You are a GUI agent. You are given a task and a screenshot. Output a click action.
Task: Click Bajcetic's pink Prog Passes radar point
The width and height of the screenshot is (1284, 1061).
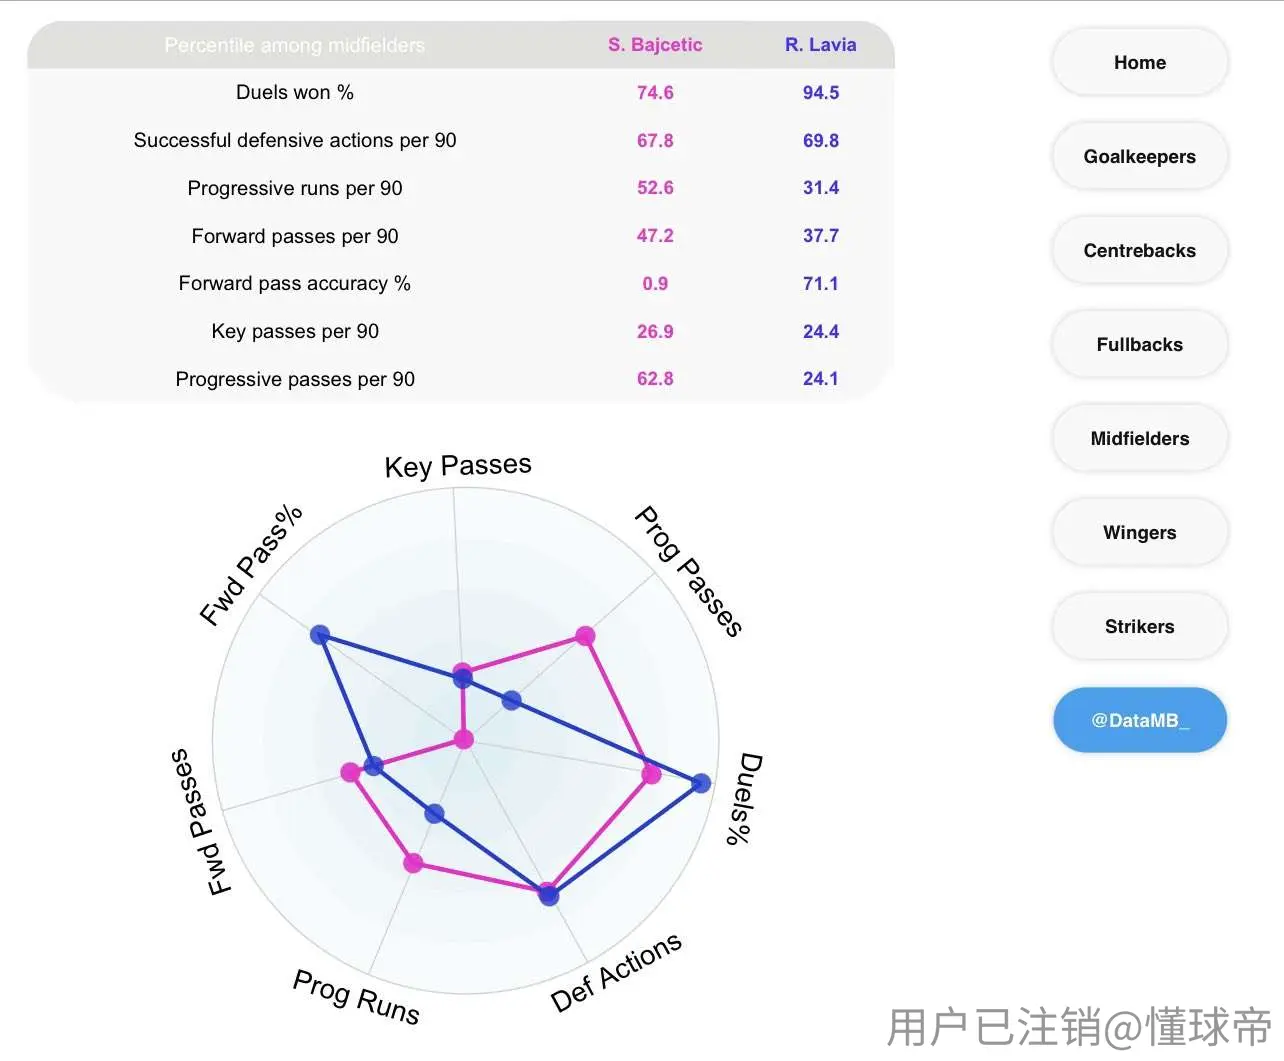tap(585, 636)
